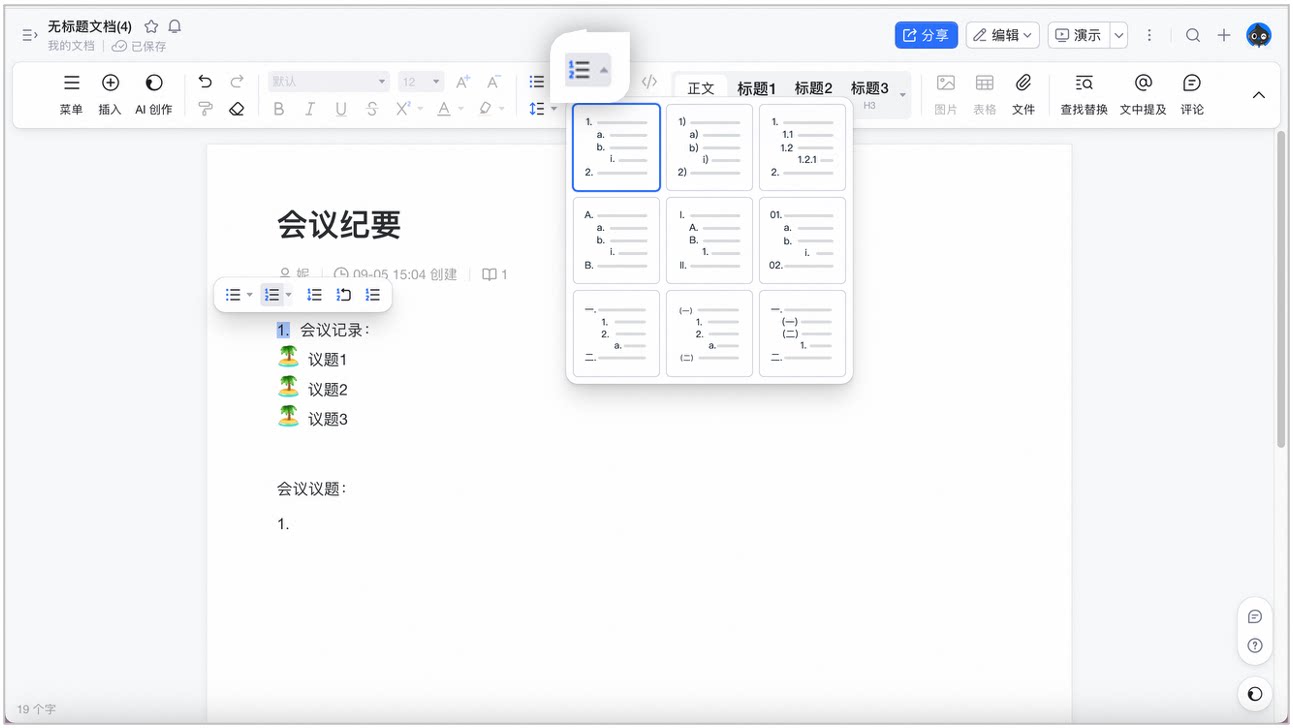The width and height of the screenshot is (1293, 728).
Task: Open the 菜单 hamburger button
Action: [x=71, y=95]
